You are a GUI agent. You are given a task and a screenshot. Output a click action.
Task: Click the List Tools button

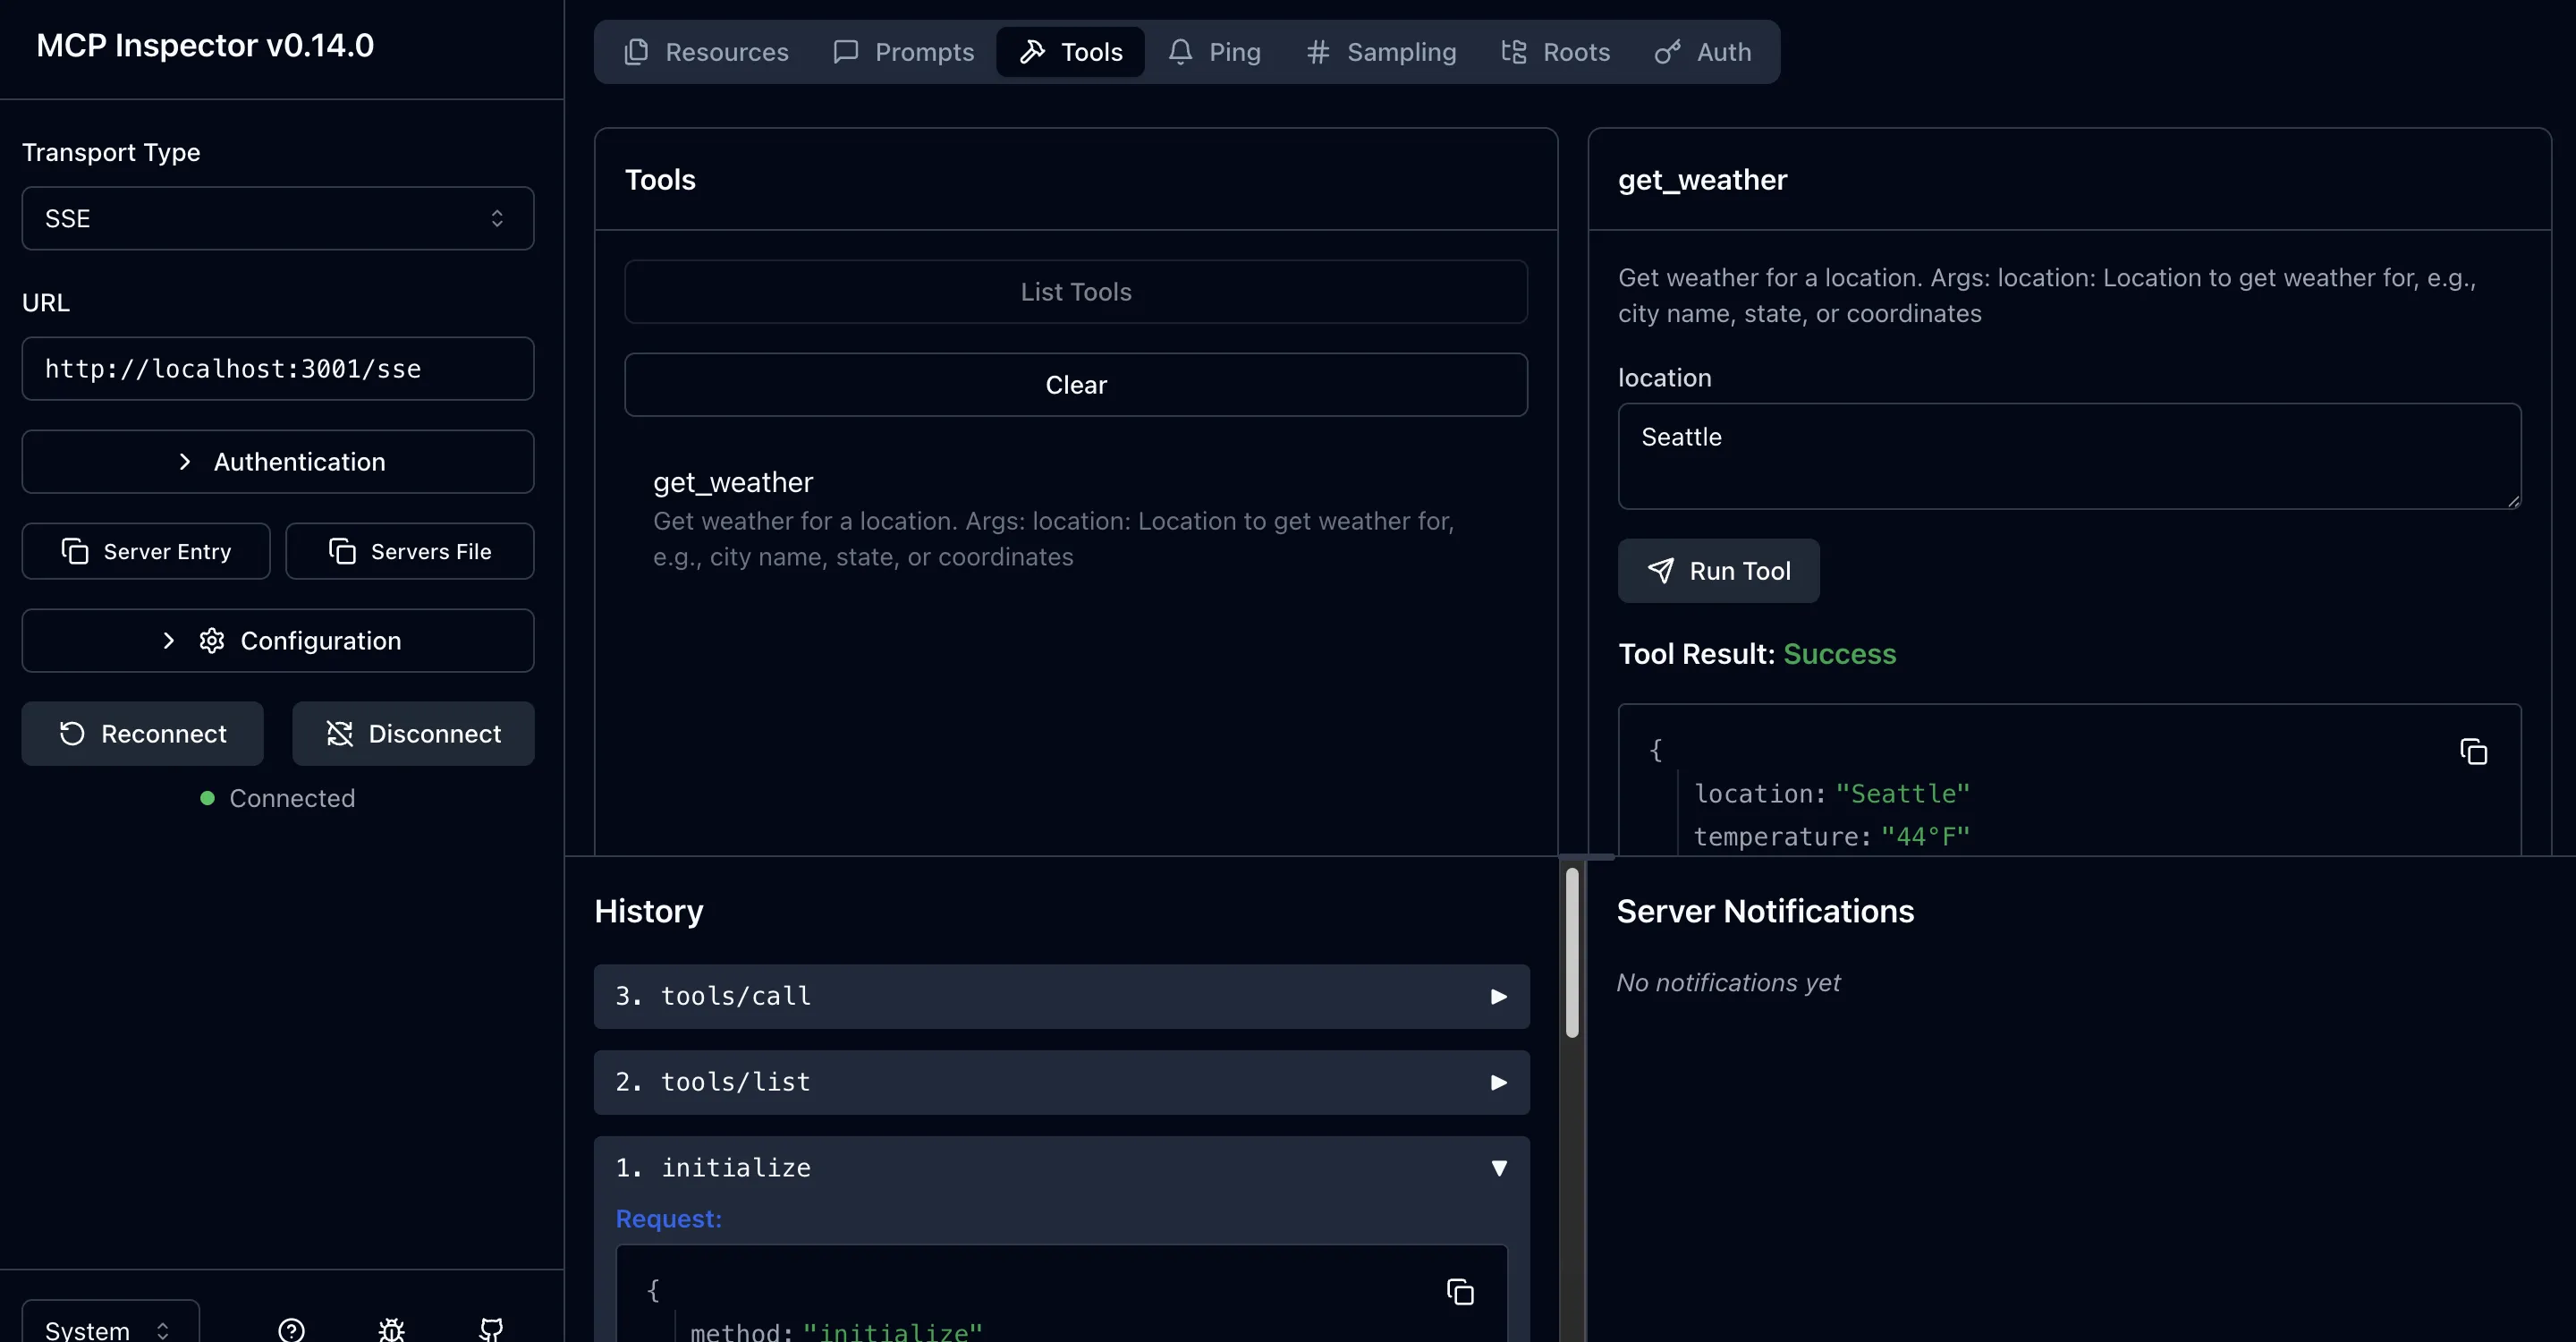tap(1076, 292)
